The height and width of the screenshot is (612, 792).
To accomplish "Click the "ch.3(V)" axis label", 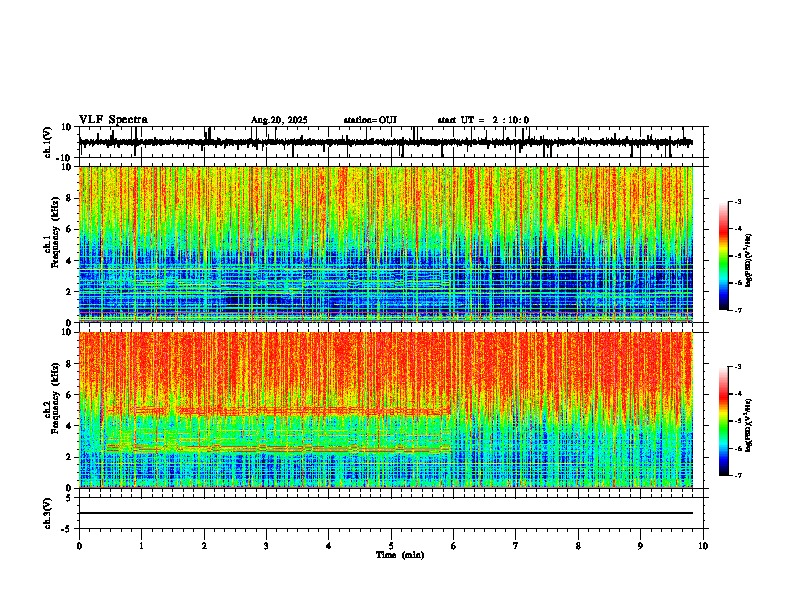I will [48, 513].
